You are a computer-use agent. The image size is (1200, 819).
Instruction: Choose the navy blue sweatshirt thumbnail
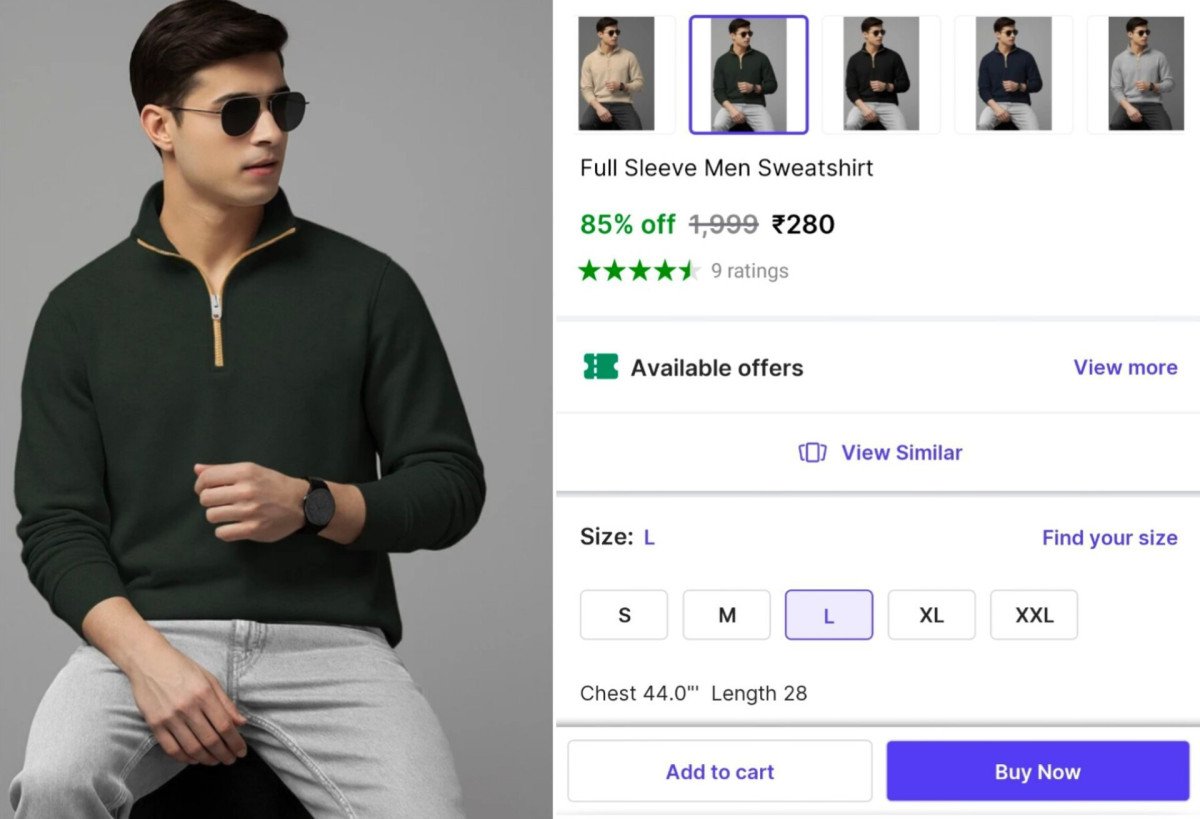click(1013, 74)
